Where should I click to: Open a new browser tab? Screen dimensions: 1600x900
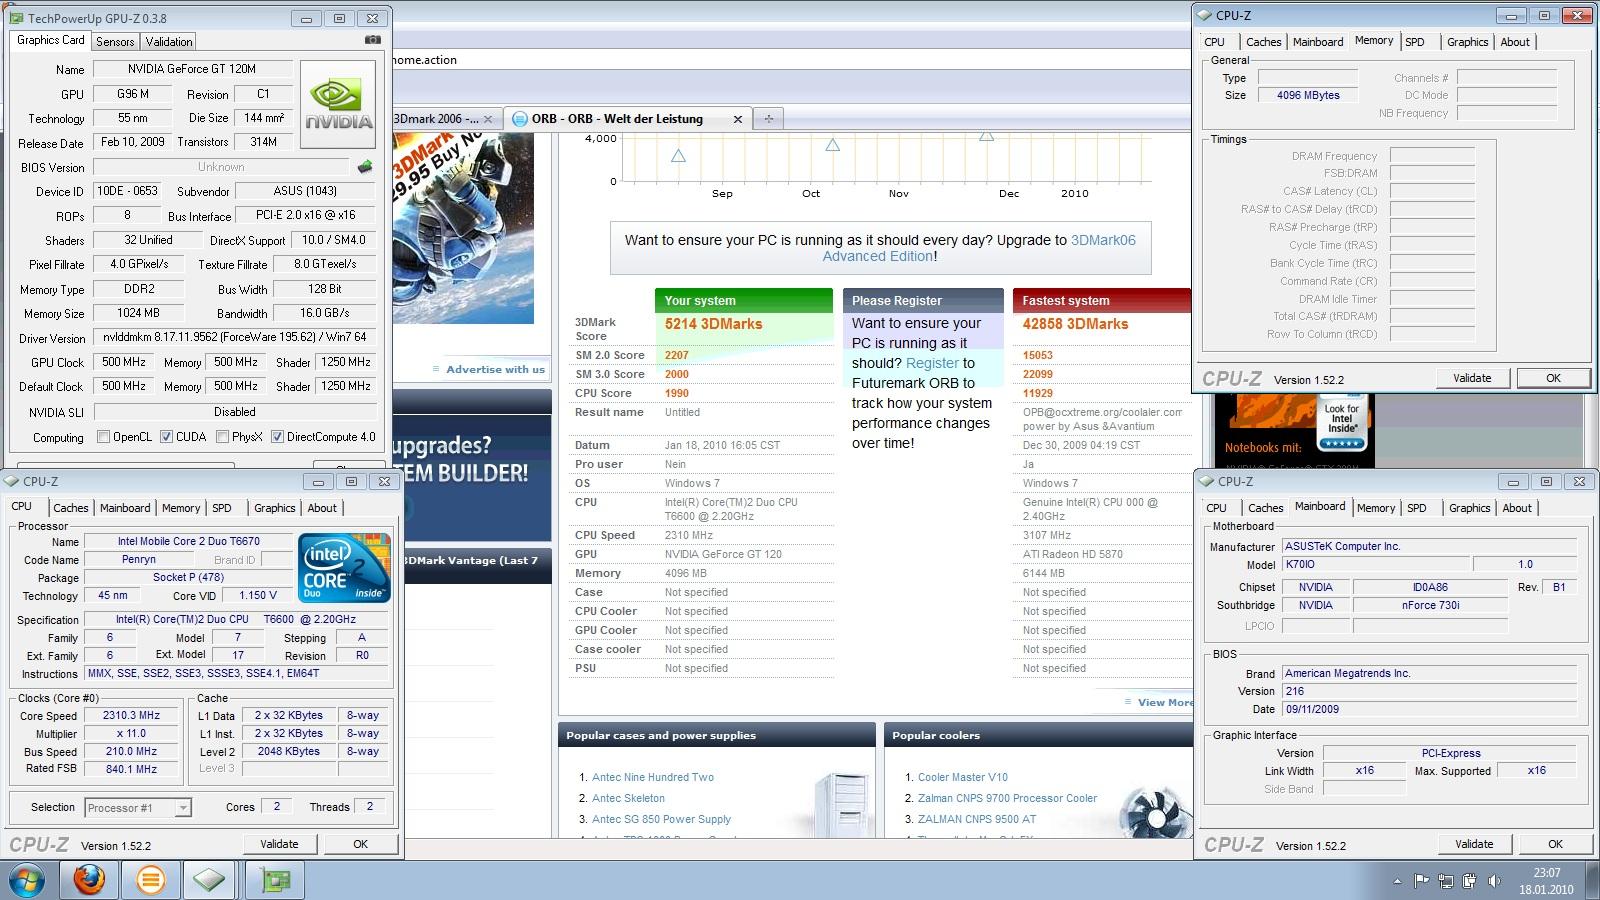(x=769, y=118)
